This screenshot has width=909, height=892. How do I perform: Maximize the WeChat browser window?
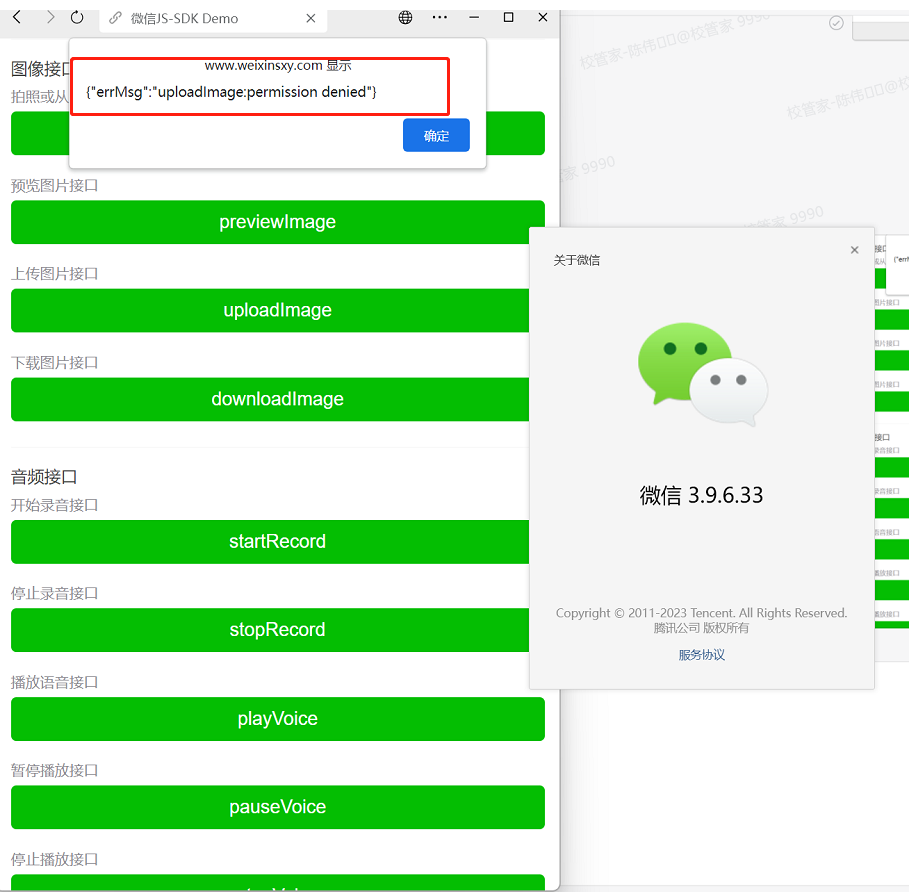[x=508, y=17]
